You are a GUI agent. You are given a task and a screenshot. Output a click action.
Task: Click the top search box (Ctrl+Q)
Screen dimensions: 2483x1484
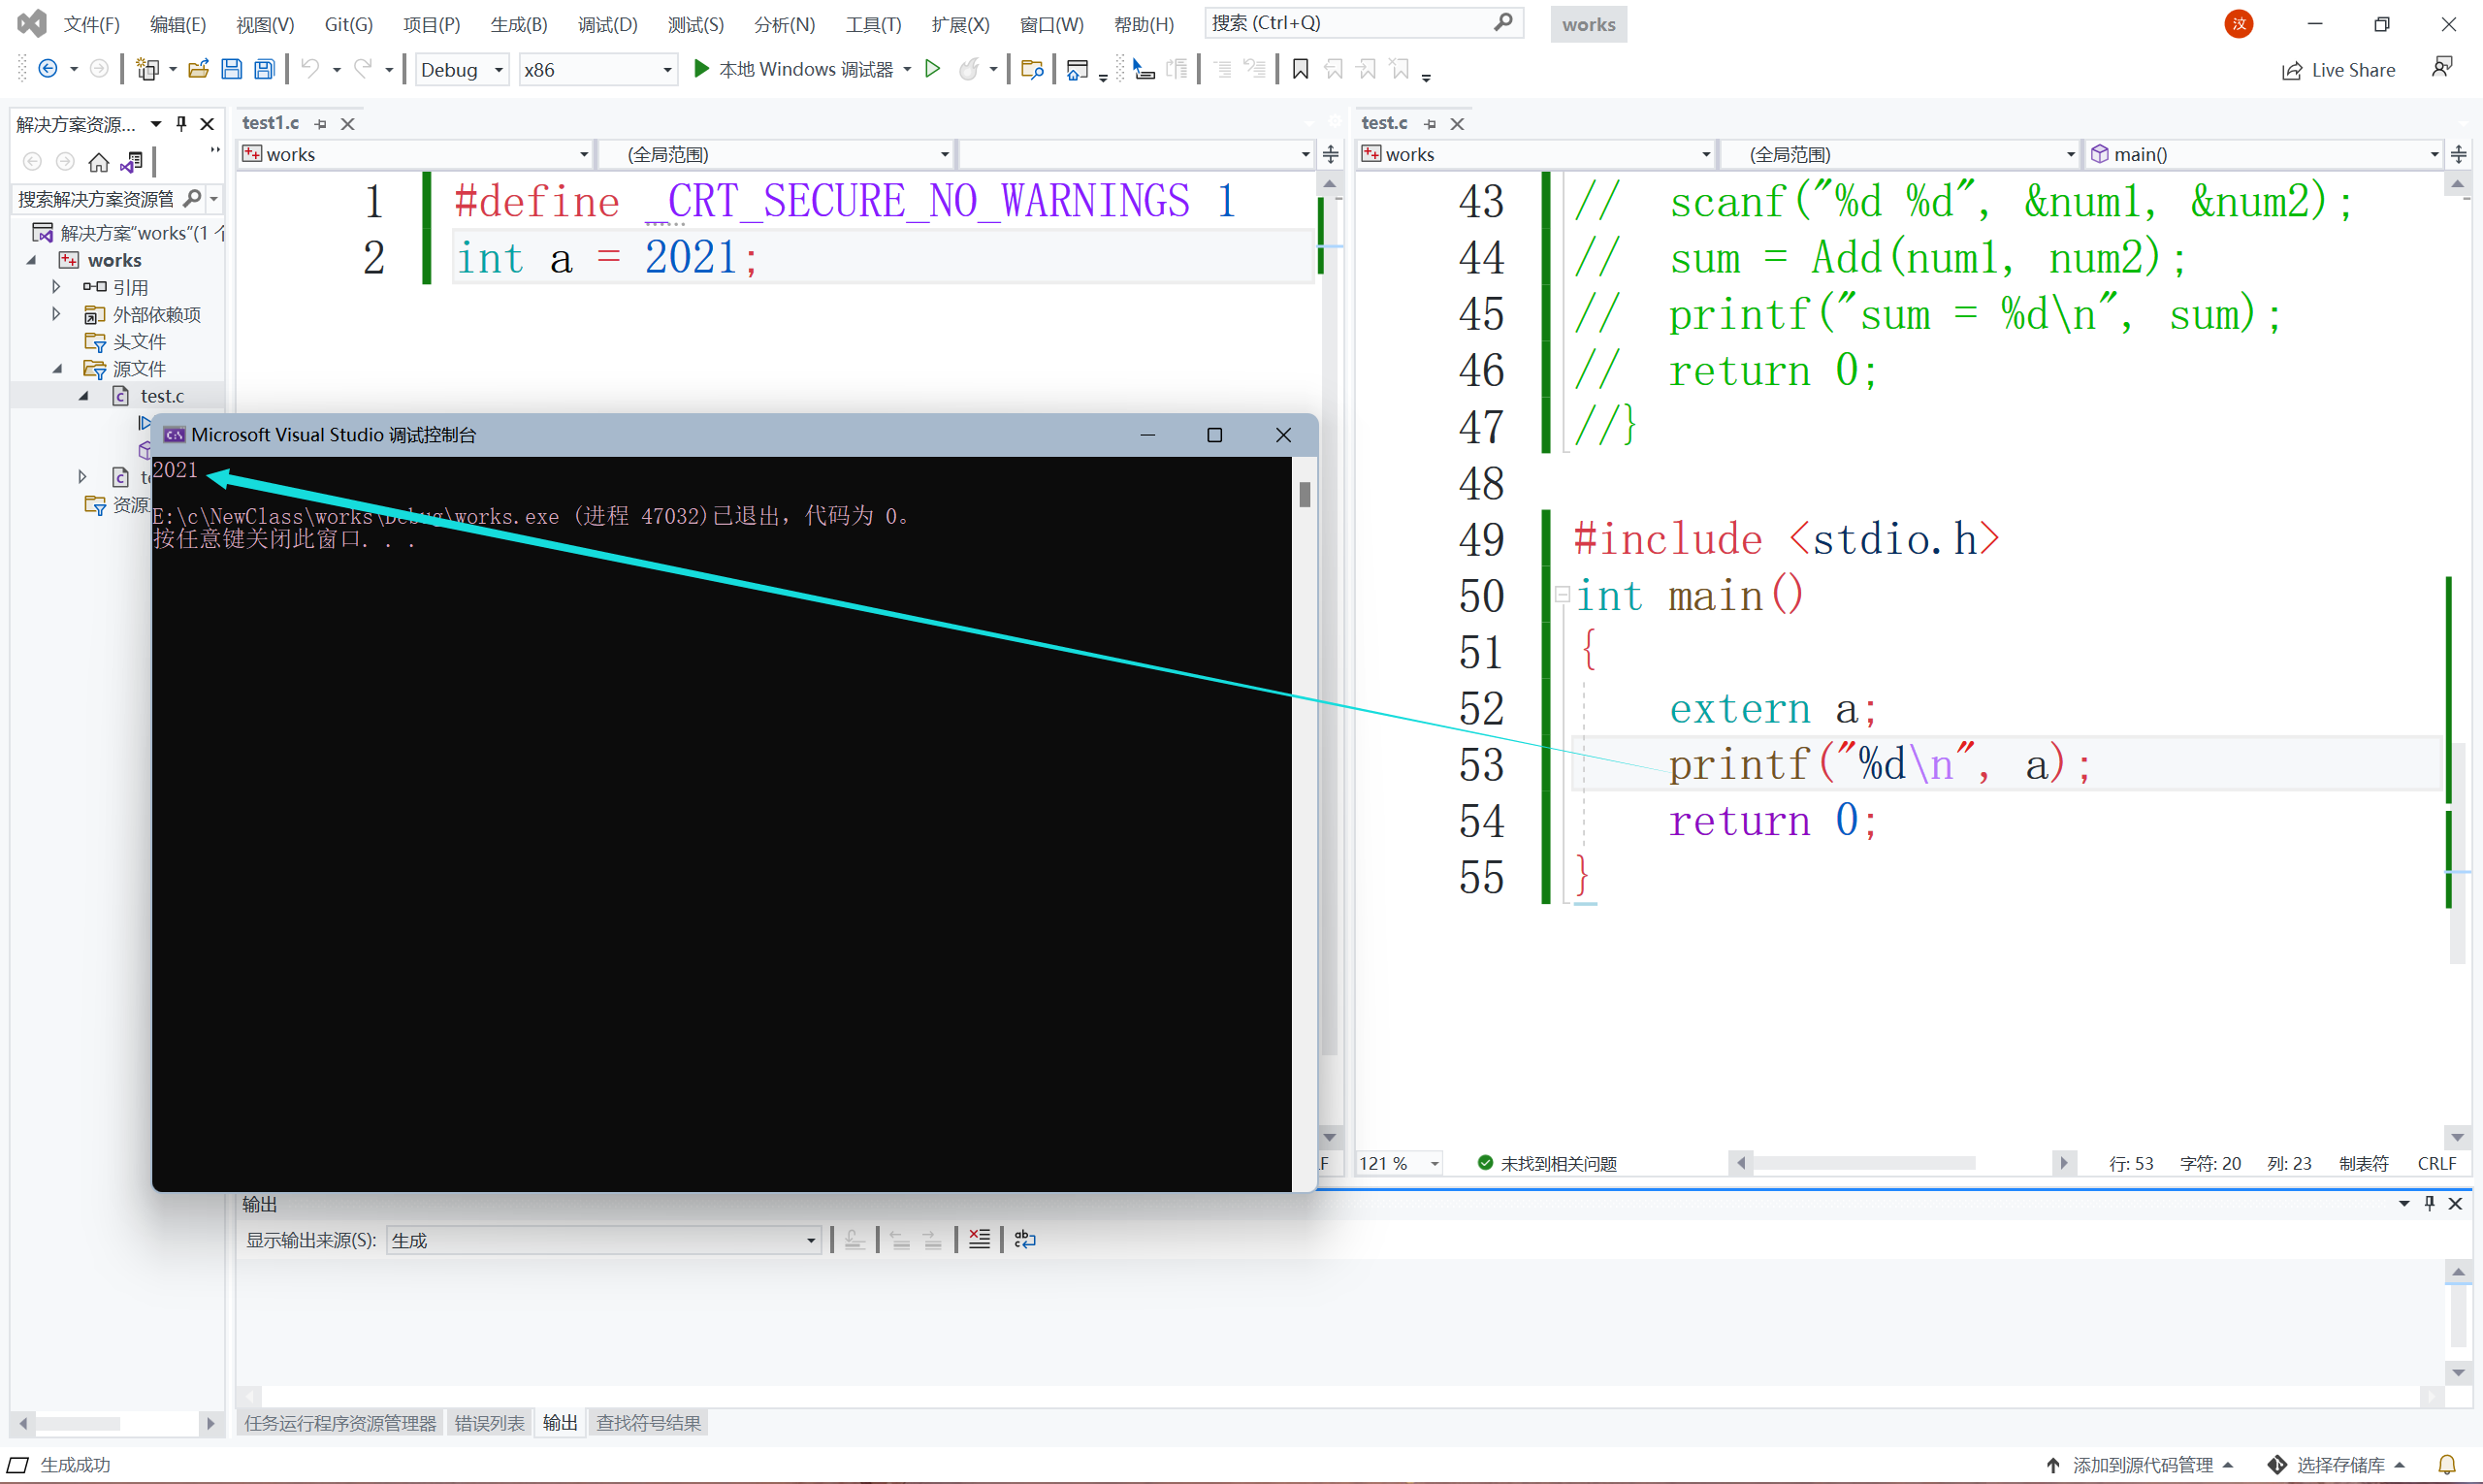[1350, 23]
